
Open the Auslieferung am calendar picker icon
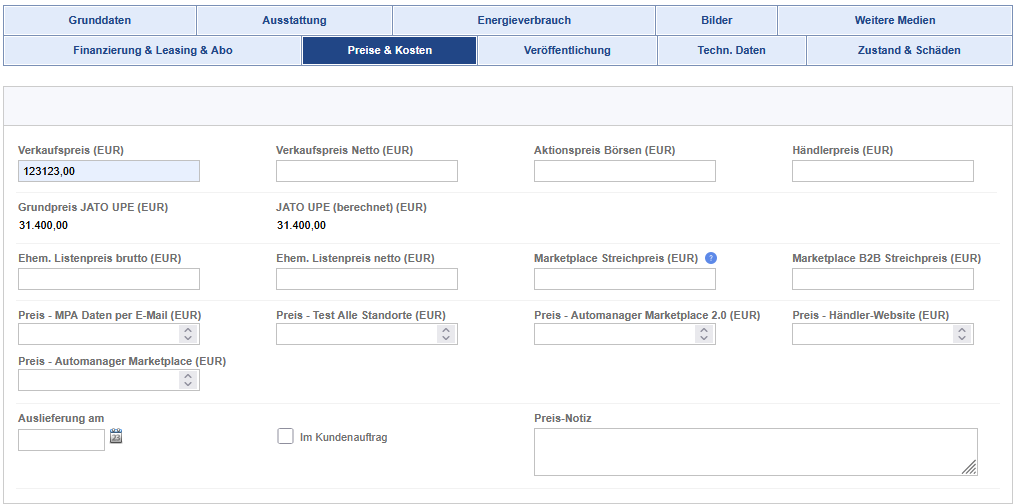point(116,436)
